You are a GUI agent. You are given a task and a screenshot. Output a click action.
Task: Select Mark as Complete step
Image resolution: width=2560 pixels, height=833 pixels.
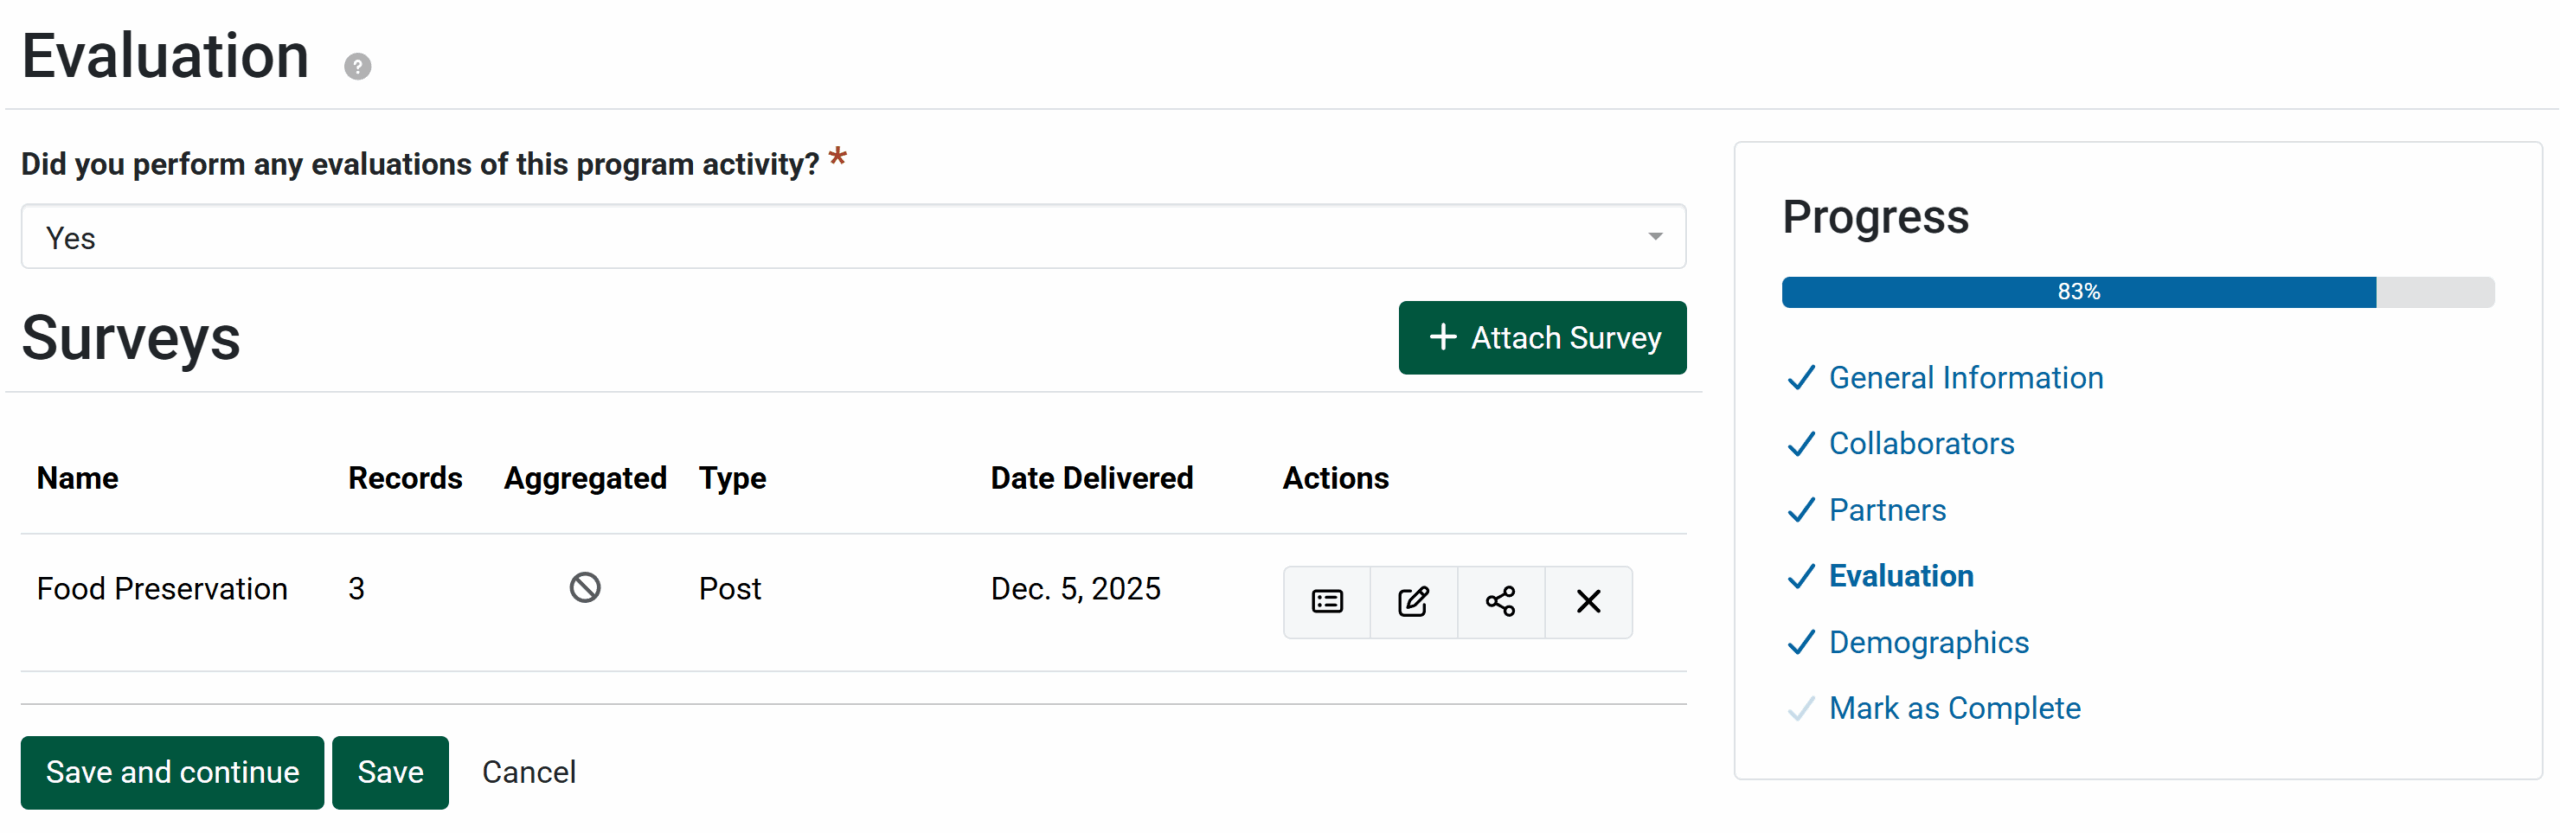pos(1954,709)
